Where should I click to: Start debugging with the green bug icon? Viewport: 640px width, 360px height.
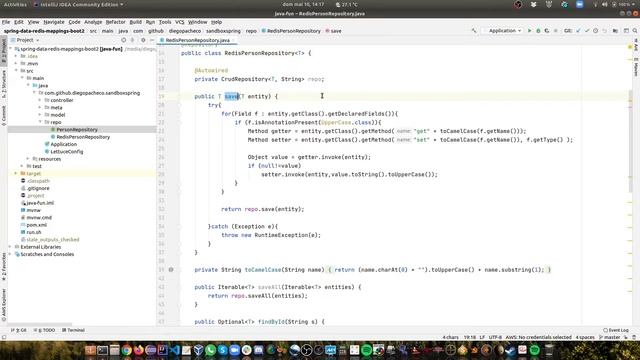(x=538, y=31)
